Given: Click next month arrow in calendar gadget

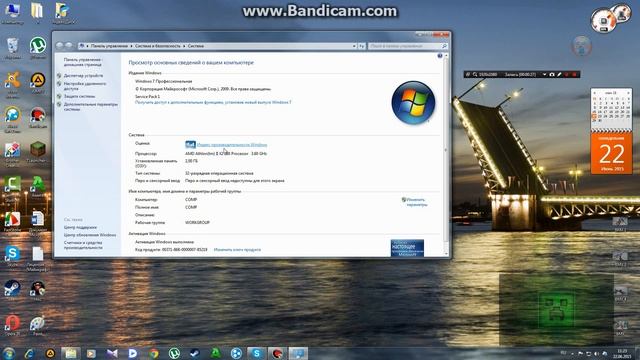Looking at the screenshot, I should point(628,93).
